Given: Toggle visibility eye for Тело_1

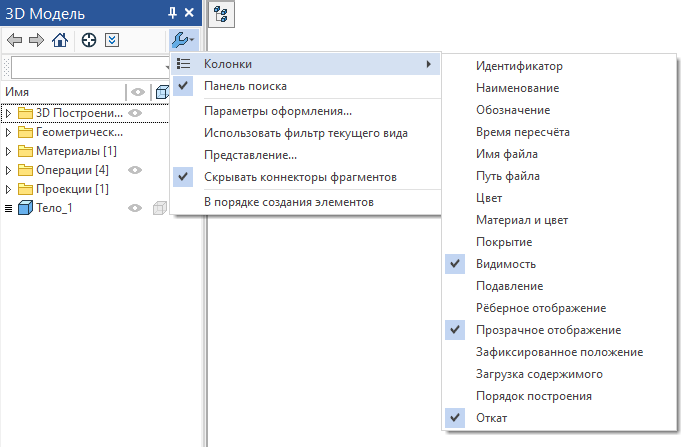Looking at the screenshot, I should click(135, 208).
